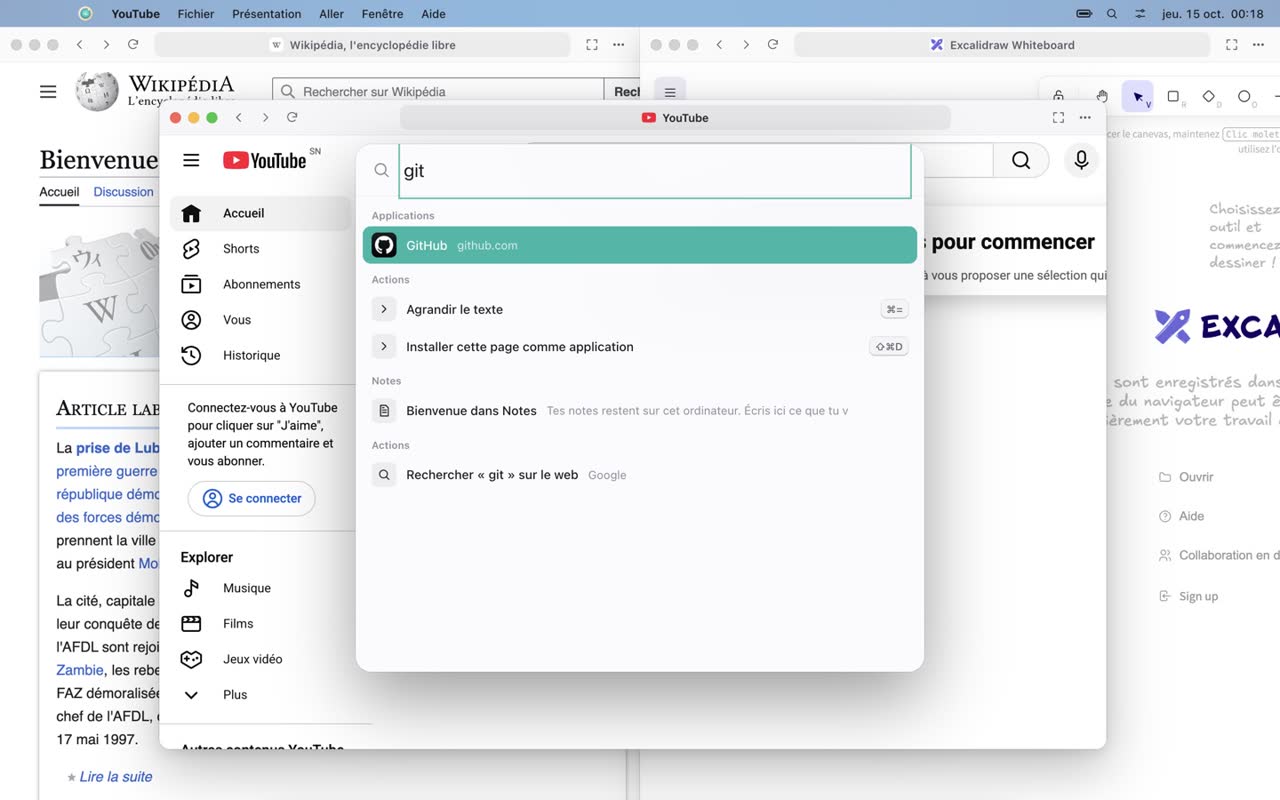Open GitHub application result
This screenshot has height=800, width=1280.
point(640,245)
